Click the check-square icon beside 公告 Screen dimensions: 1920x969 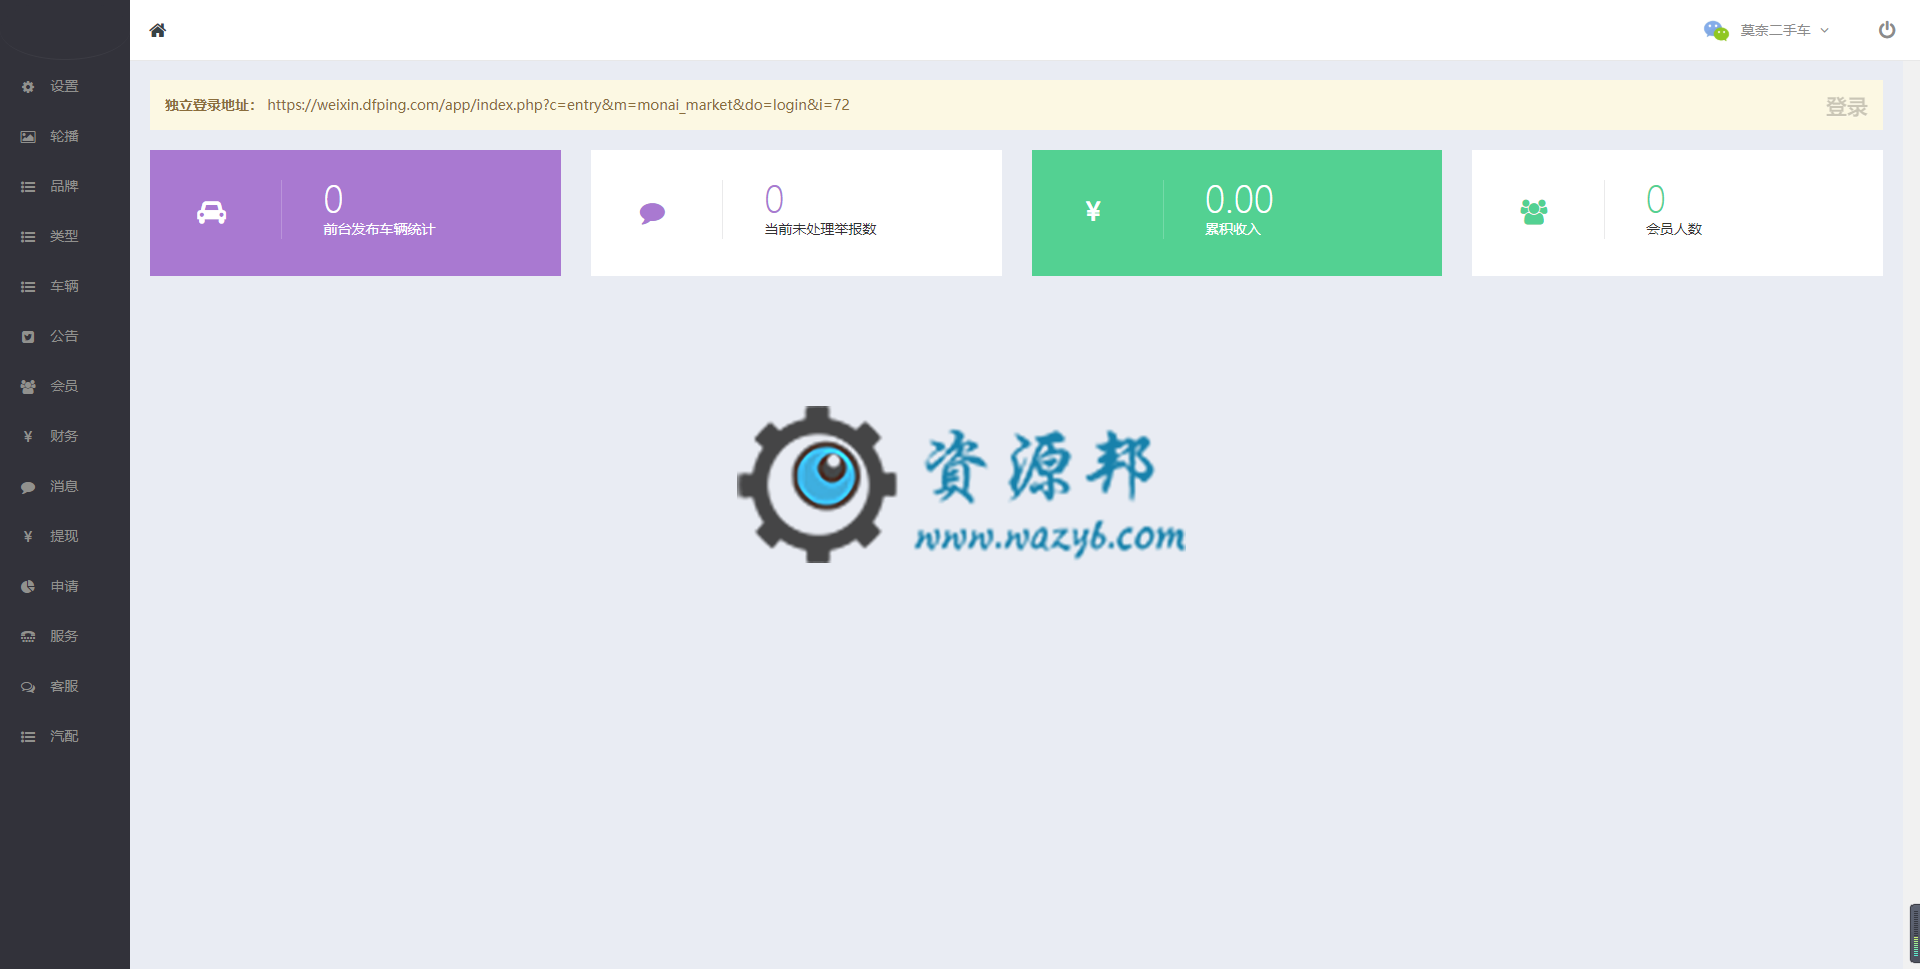click(28, 337)
